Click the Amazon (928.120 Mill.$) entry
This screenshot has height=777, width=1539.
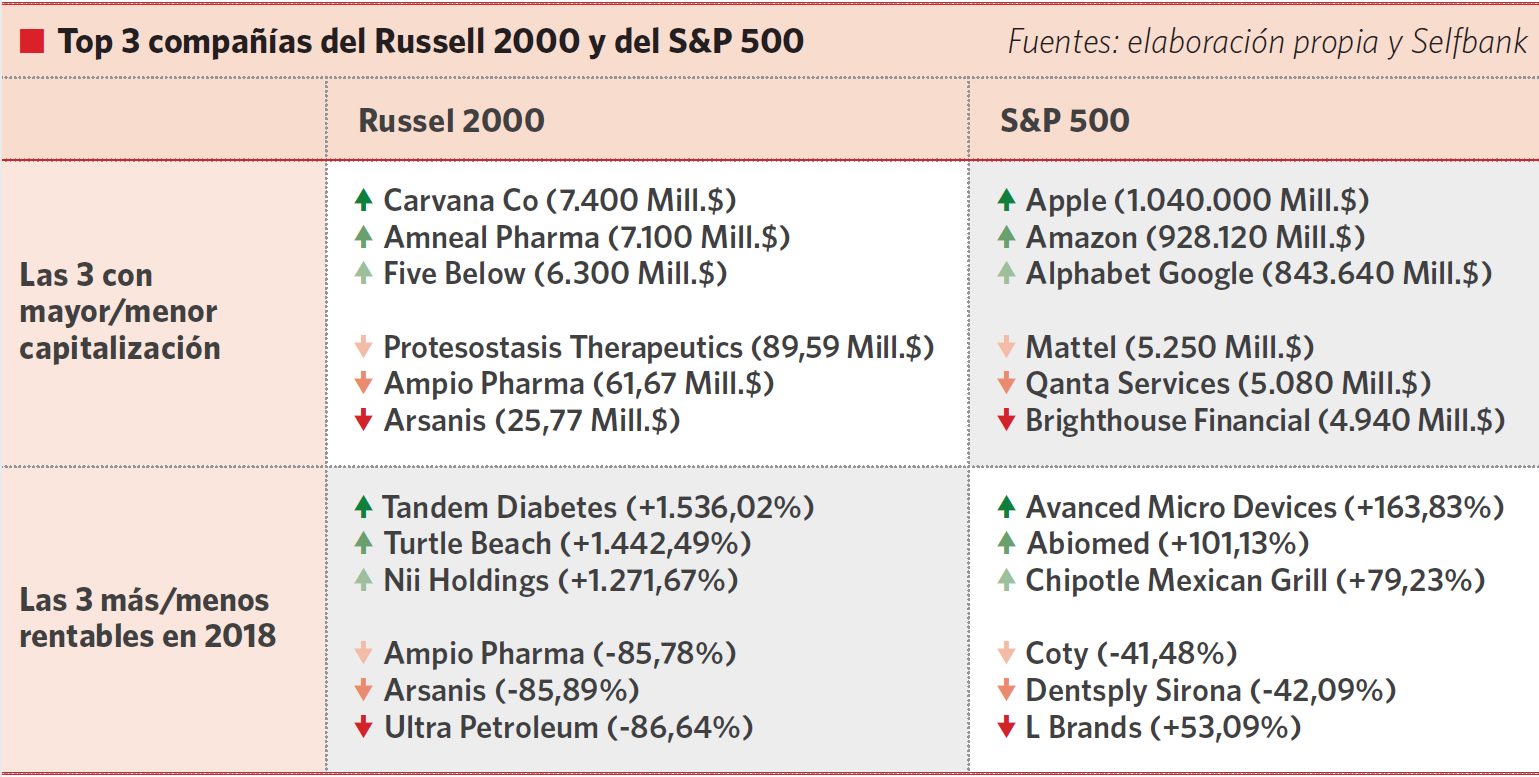1195,238
